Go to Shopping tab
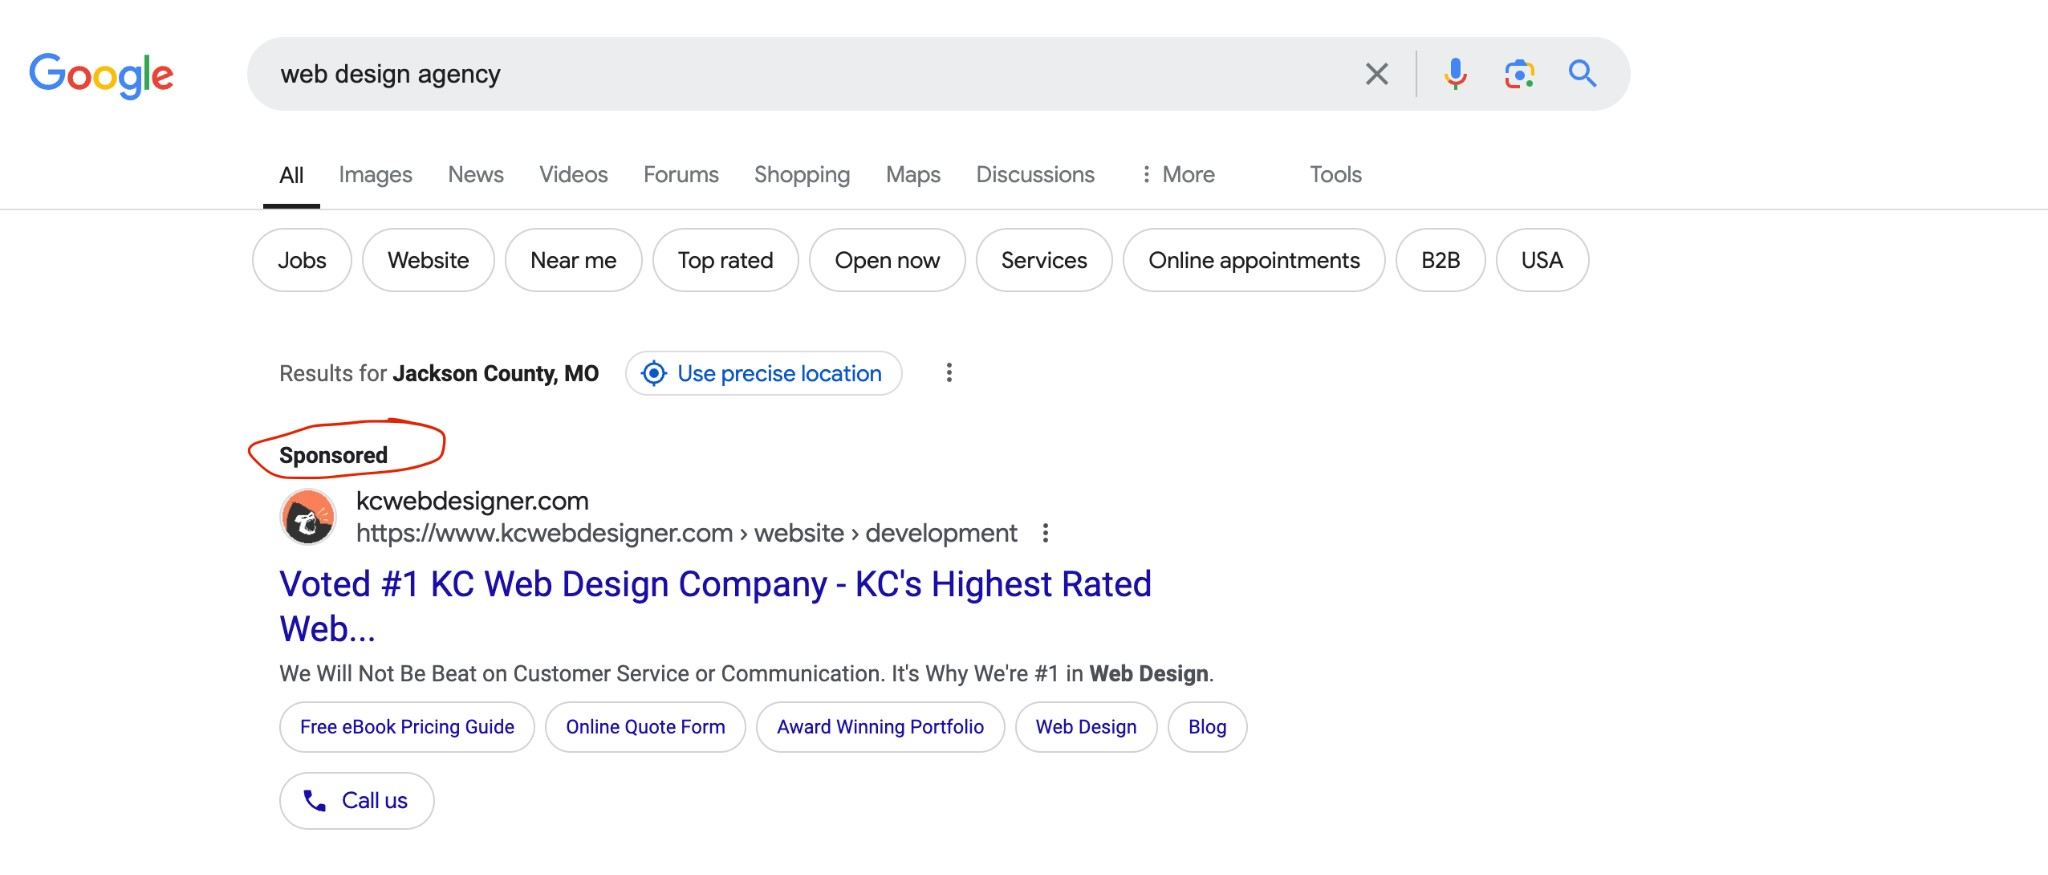Image resolution: width=2048 pixels, height=875 pixels. click(x=802, y=175)
